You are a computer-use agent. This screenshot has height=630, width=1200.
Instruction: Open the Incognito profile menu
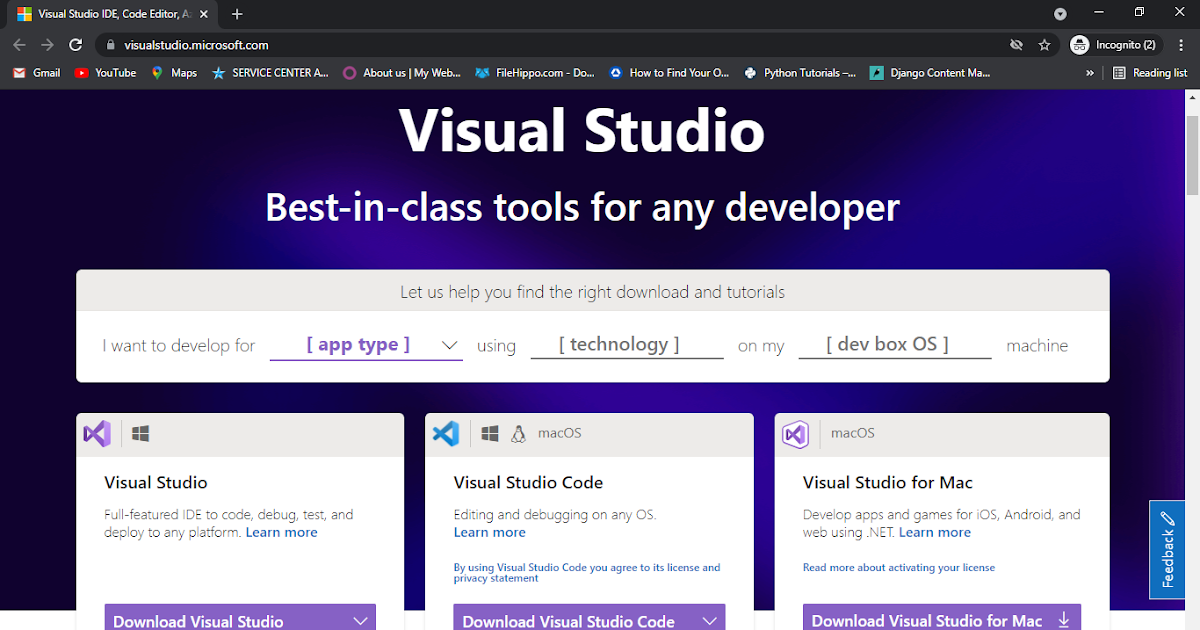[x=1112, y=44]
